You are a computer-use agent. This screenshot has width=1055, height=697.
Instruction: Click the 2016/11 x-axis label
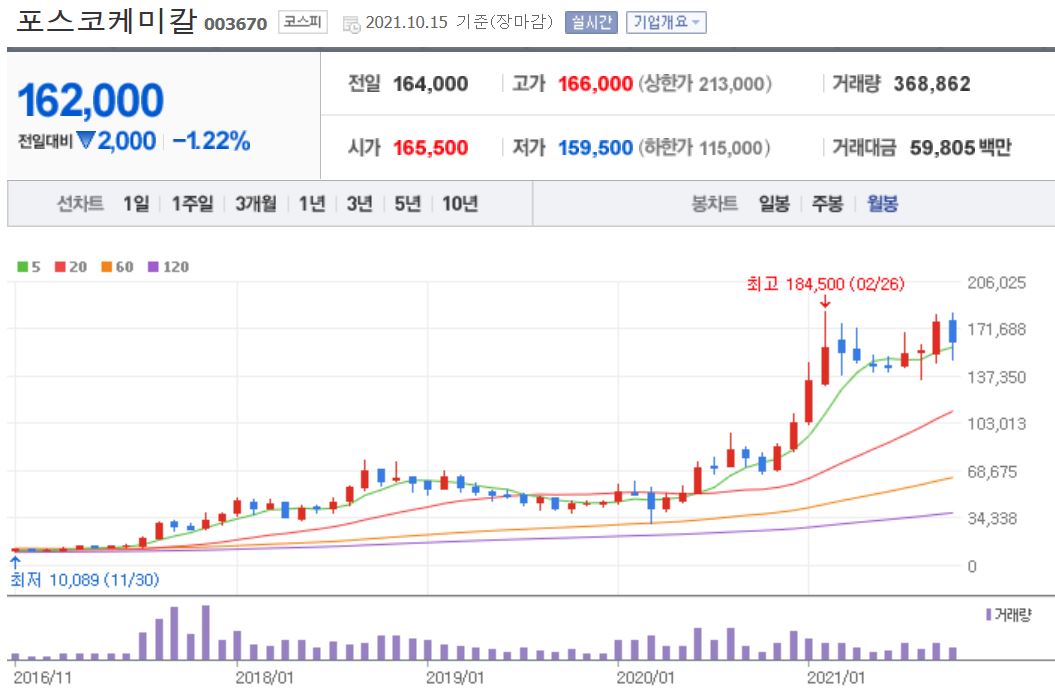[x=42, y=677]
